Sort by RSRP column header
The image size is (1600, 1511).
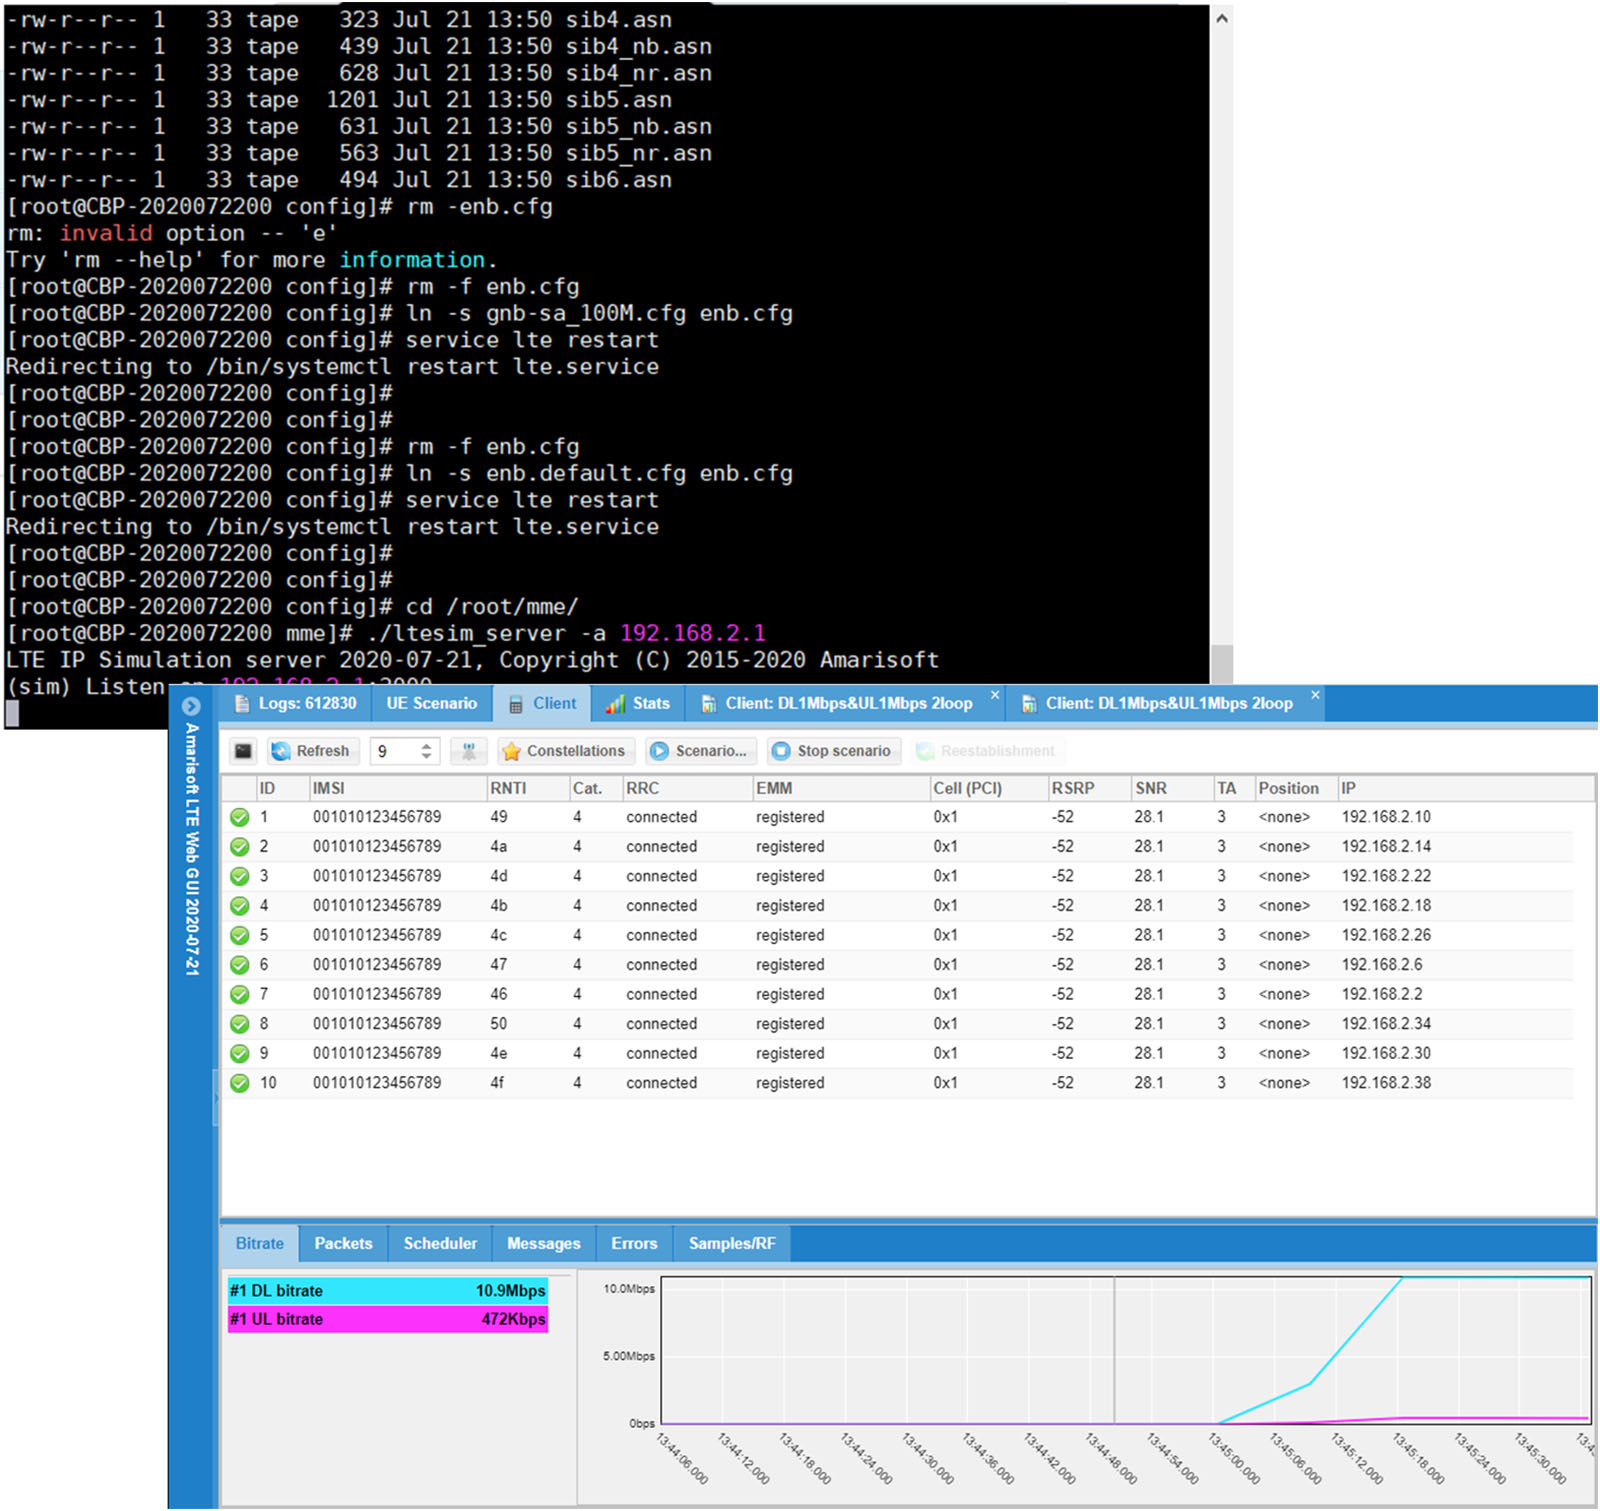click(x=1088, y=788)
